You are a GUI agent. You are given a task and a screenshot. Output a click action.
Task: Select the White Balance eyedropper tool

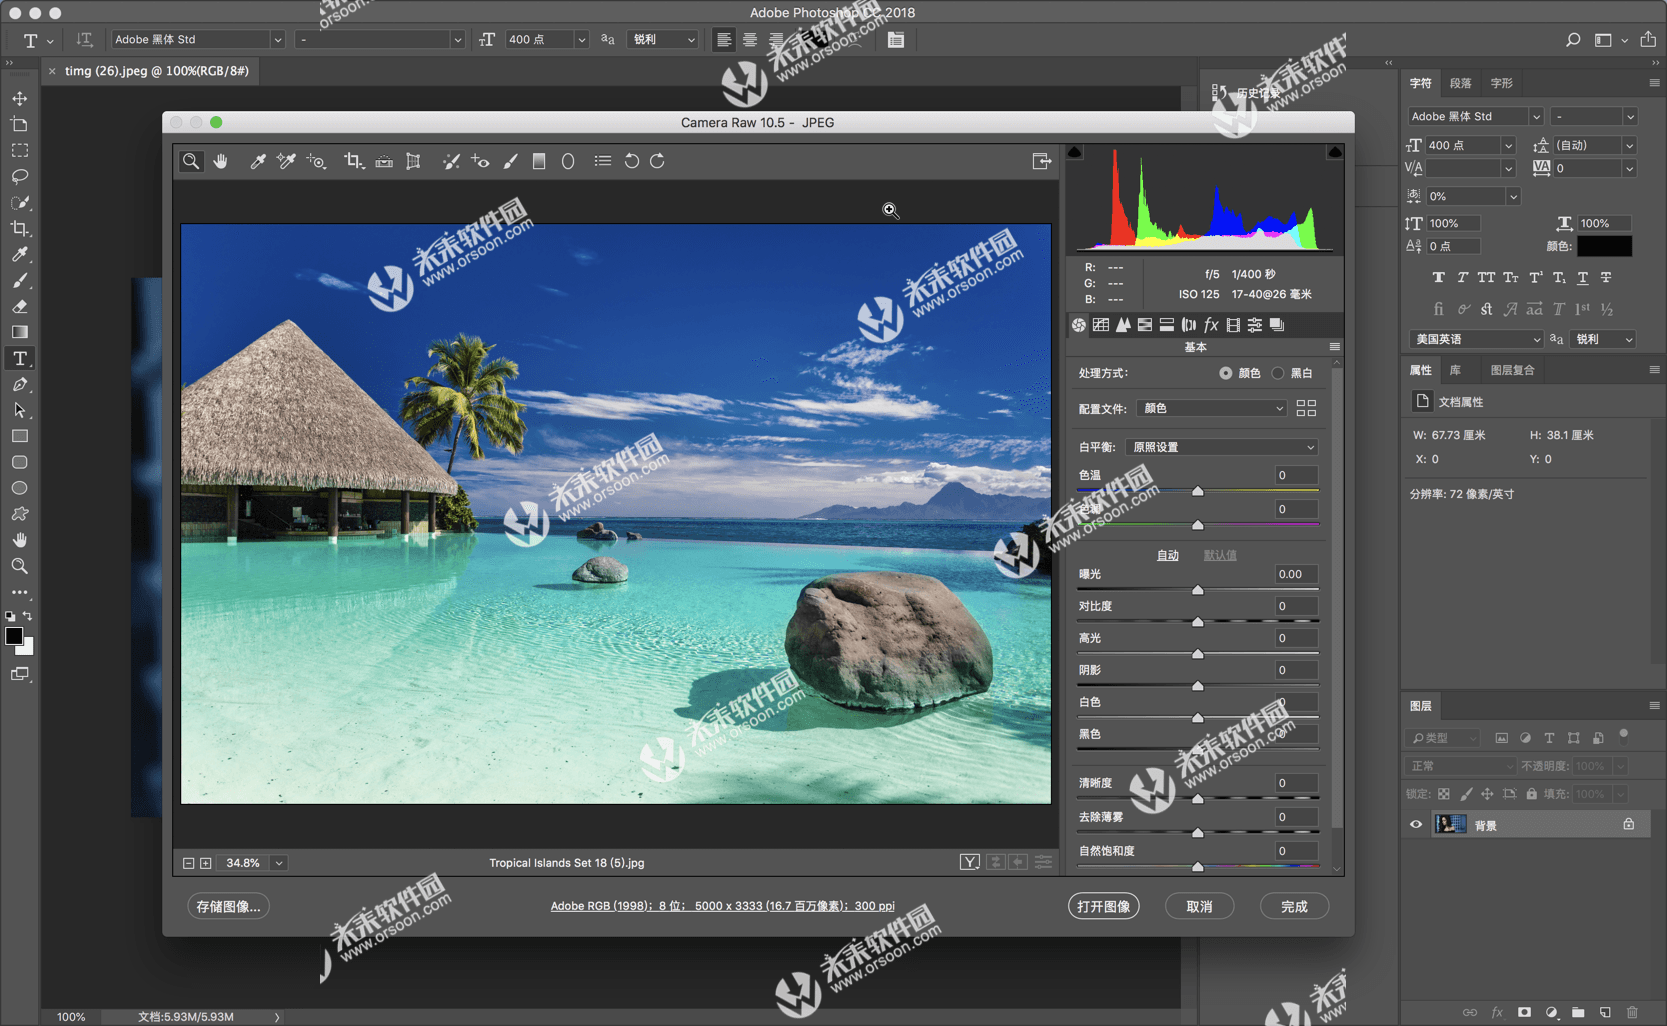point(257,161)
